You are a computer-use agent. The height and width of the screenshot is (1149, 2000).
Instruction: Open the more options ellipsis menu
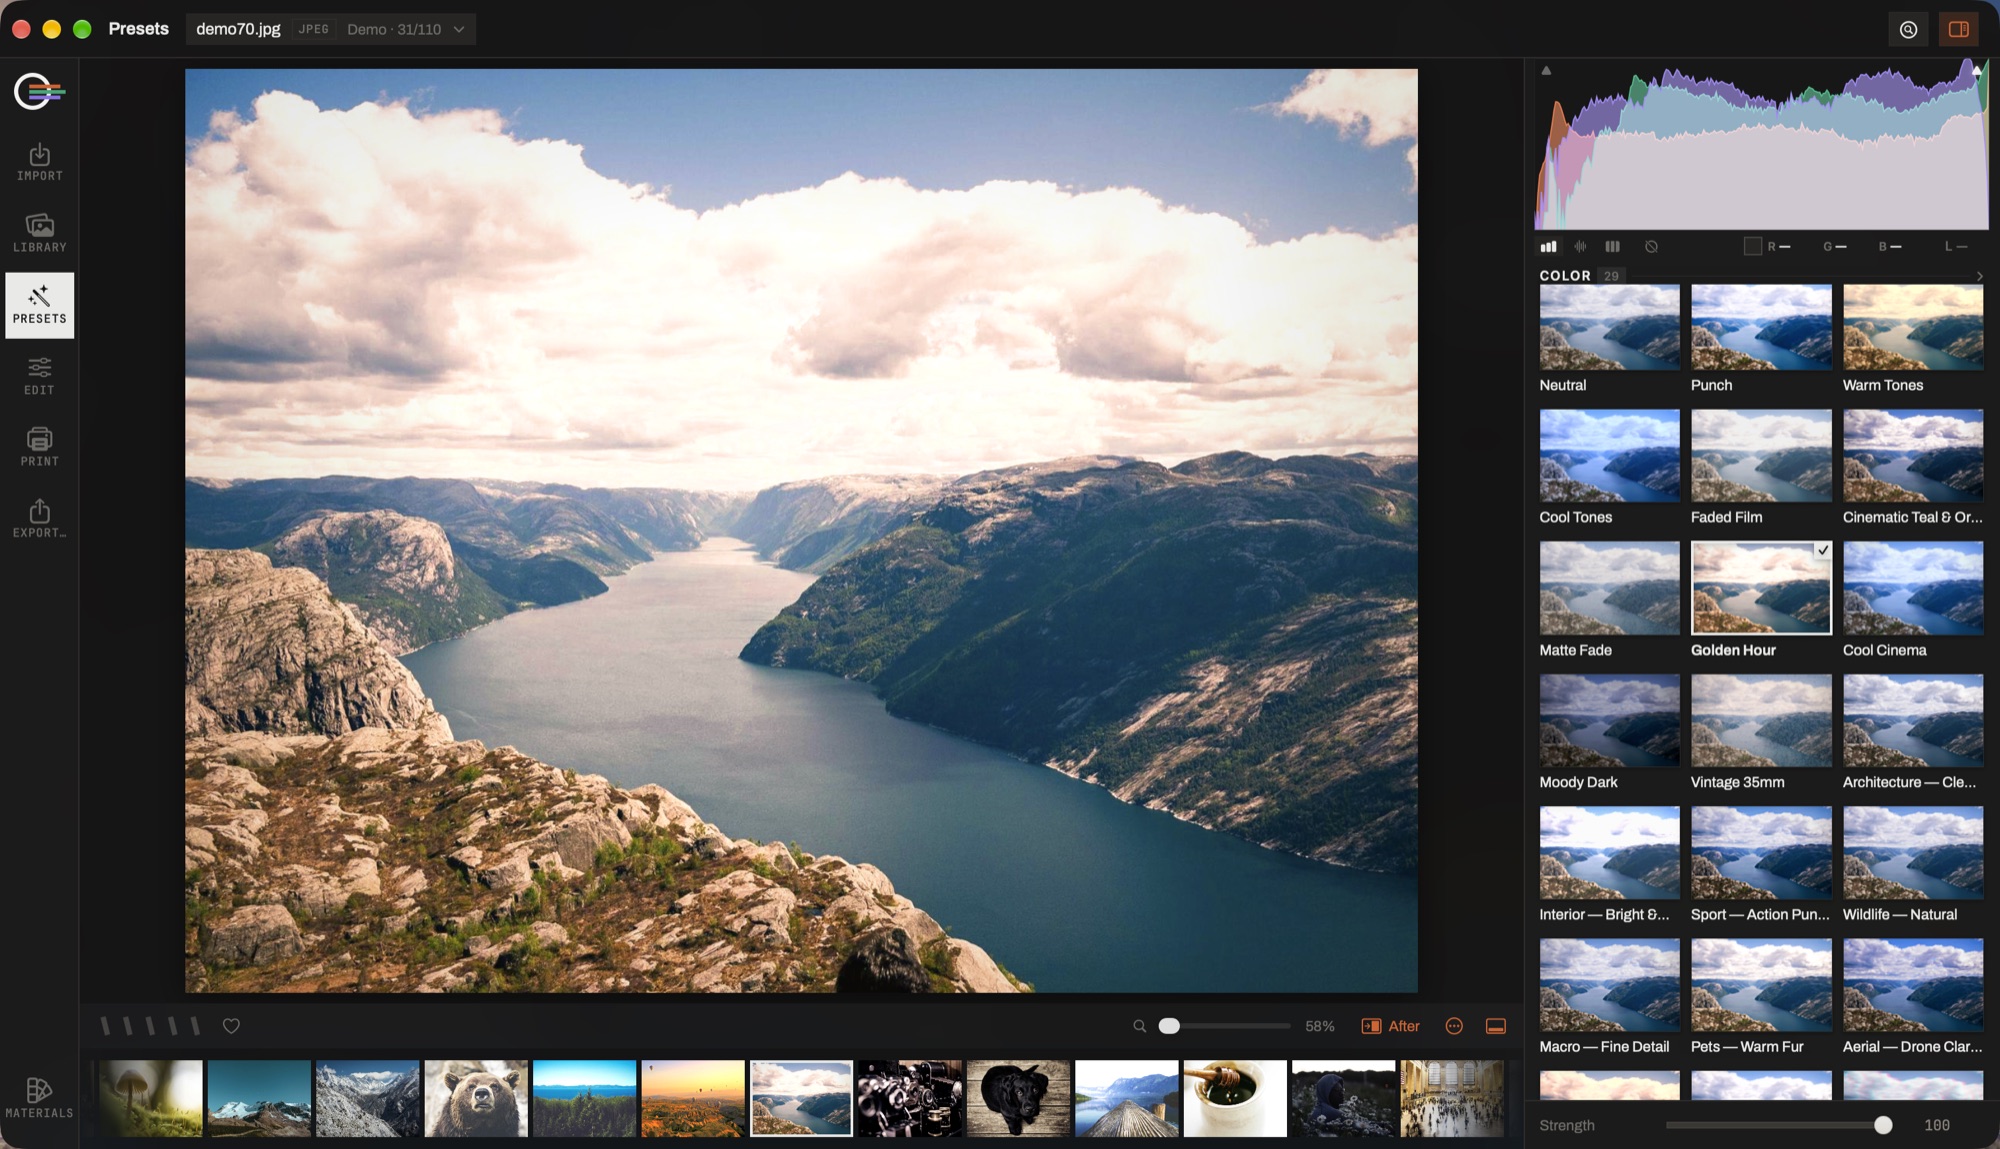point(1454,1026)
